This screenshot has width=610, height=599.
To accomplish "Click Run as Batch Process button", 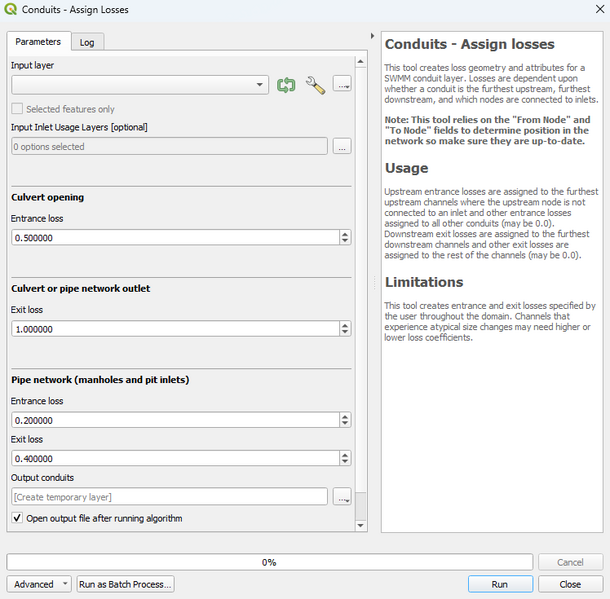I will 125,584.
